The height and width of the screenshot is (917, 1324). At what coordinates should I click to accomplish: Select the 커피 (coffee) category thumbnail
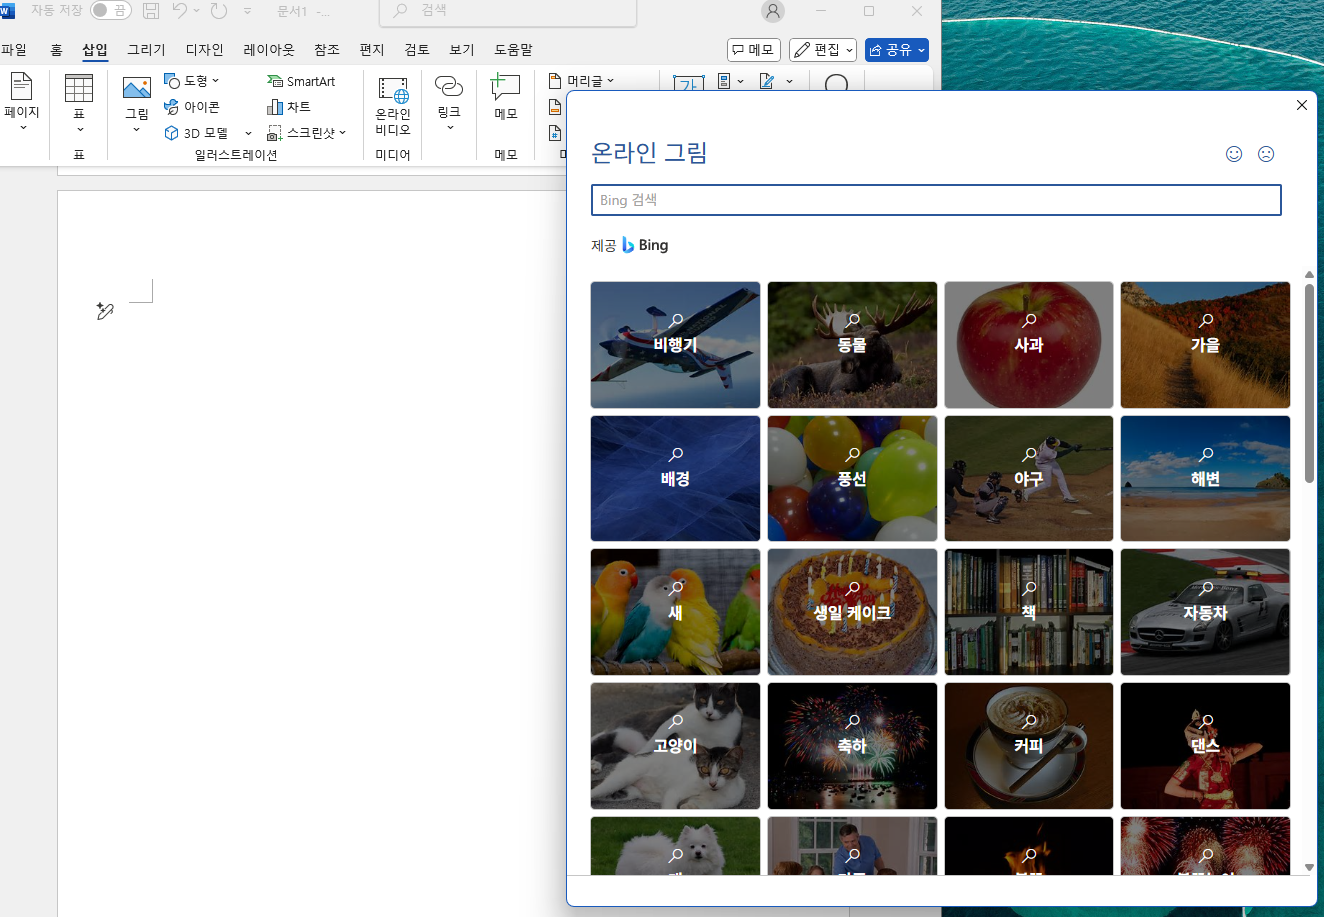(1029, 746)
